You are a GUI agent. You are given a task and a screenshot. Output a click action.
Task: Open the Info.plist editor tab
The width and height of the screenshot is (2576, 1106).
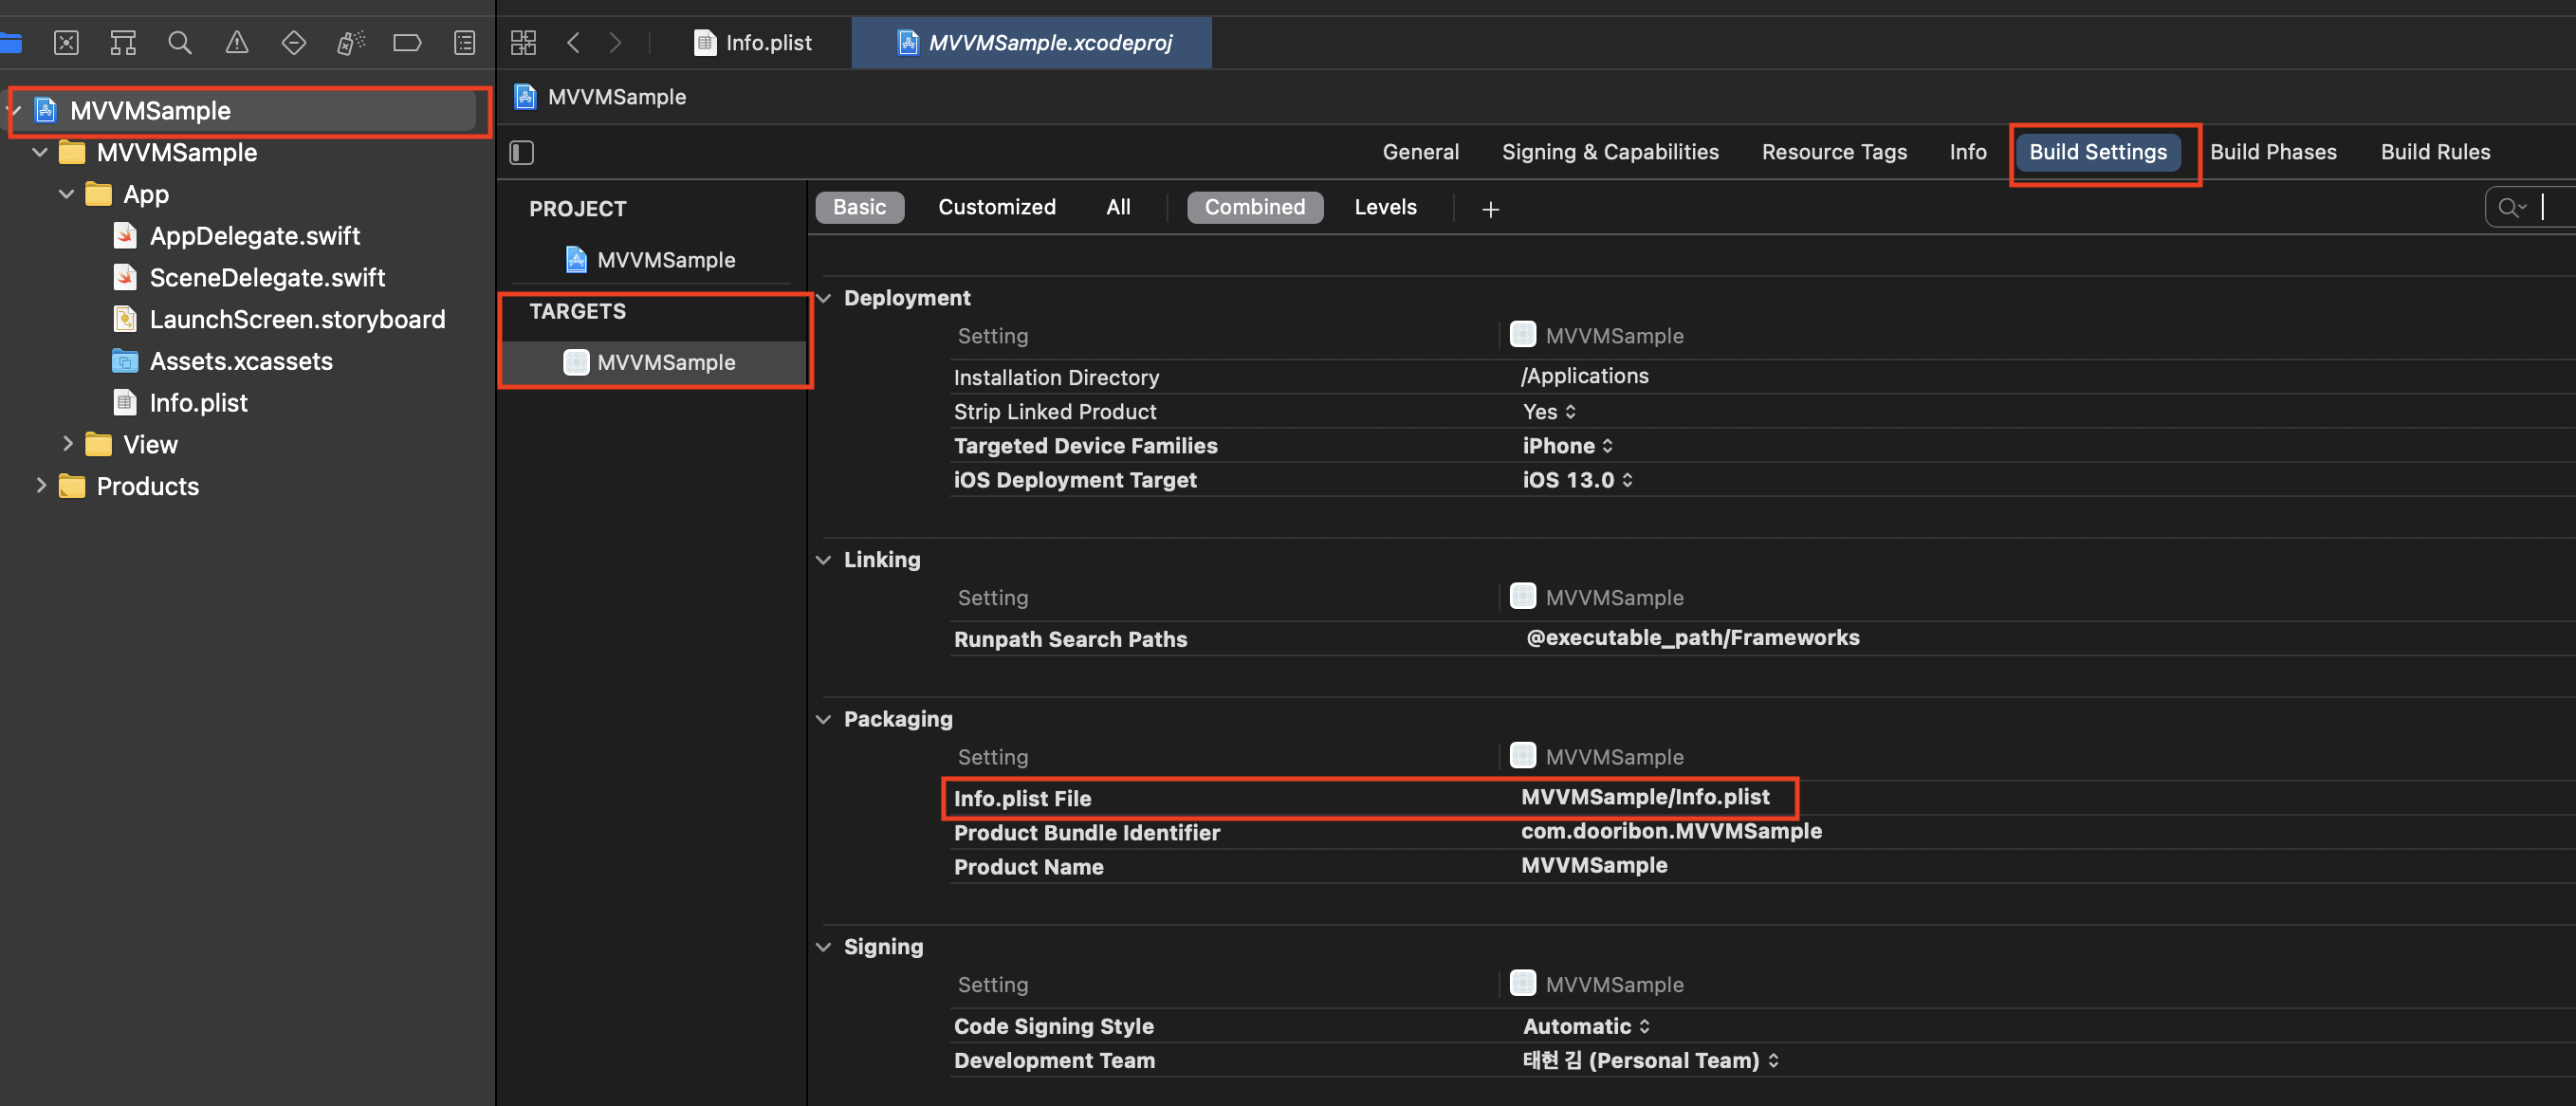point(757,42)
